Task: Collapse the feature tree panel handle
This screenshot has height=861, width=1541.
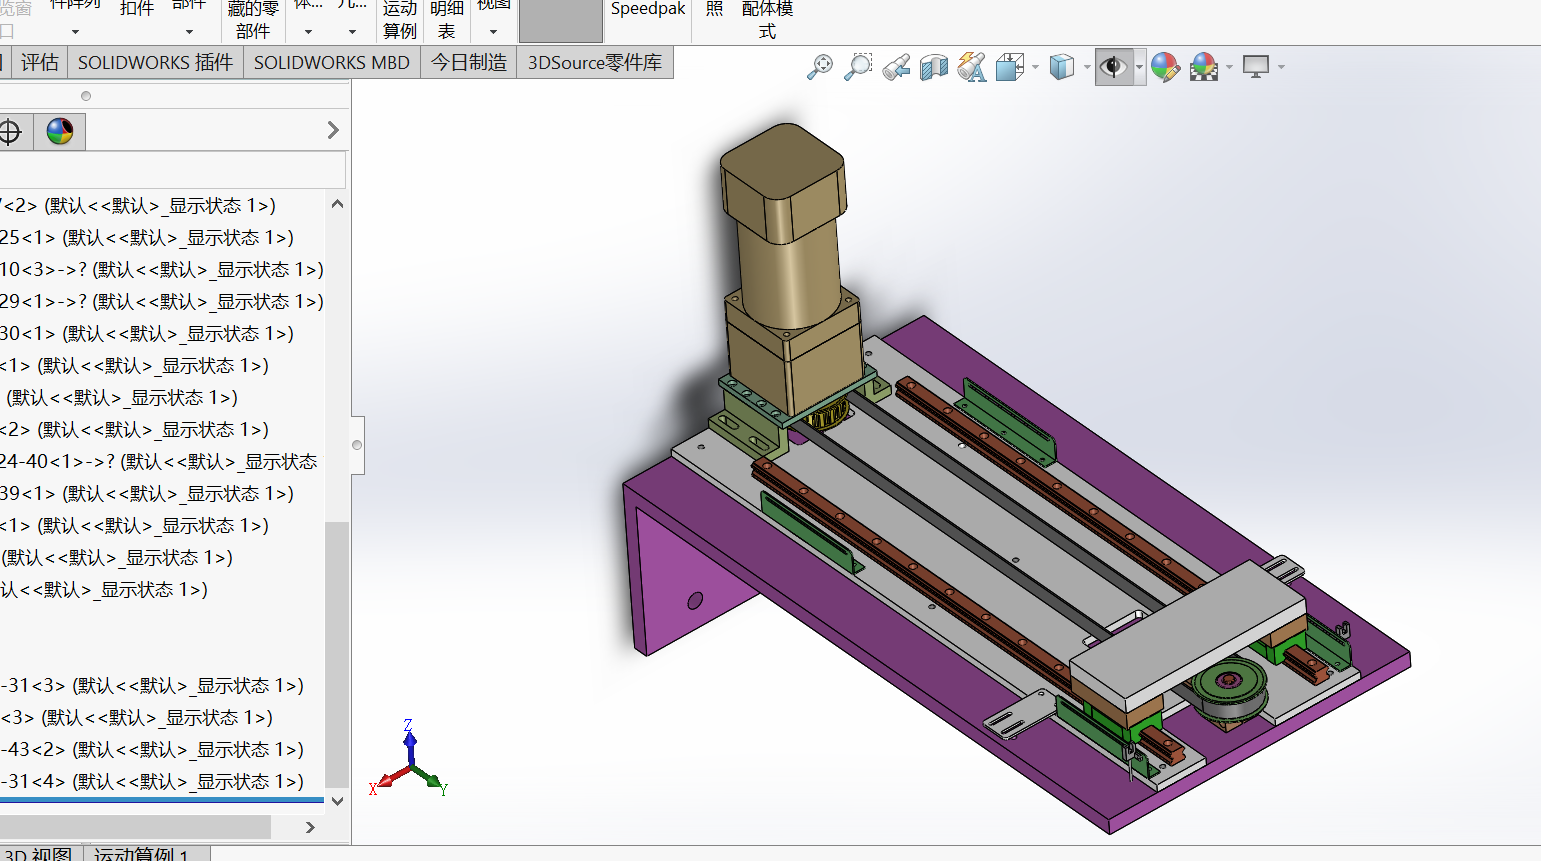Action: pyautogui.click(x=357, y=445)
